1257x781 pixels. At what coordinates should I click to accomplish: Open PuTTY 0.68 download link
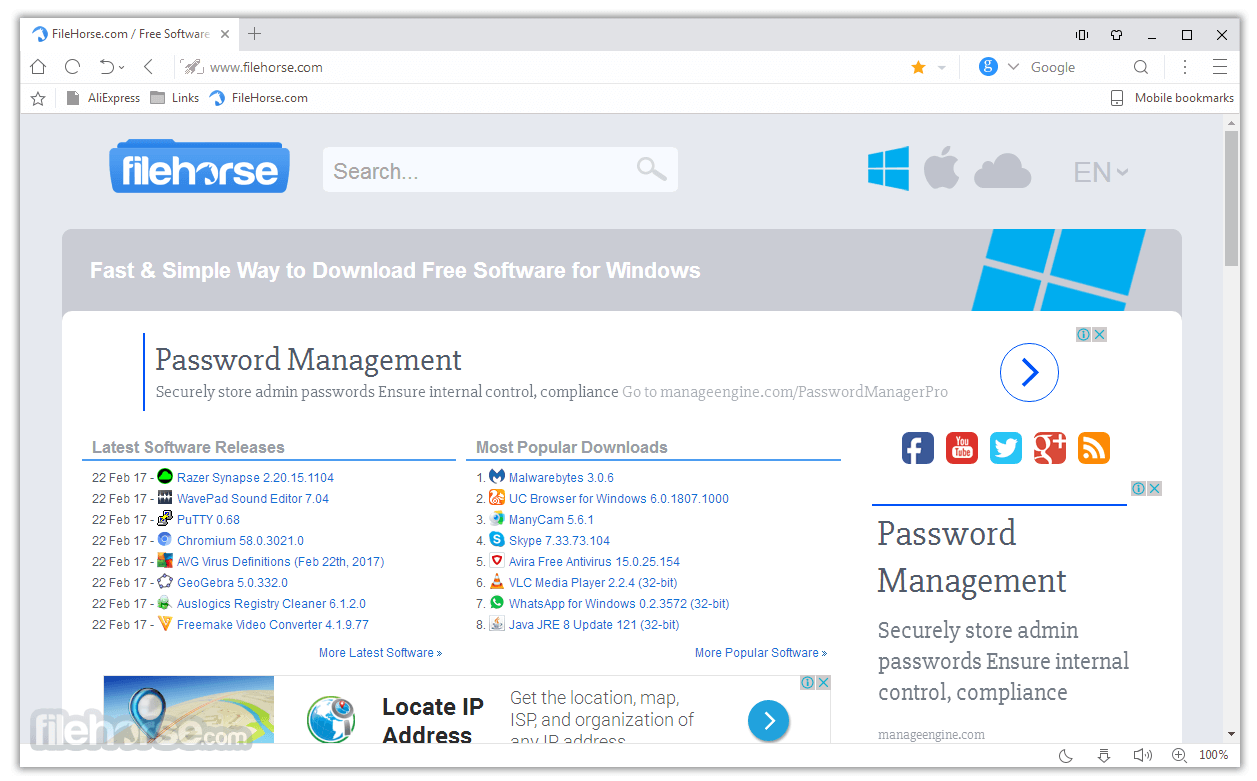coord(208,520)
